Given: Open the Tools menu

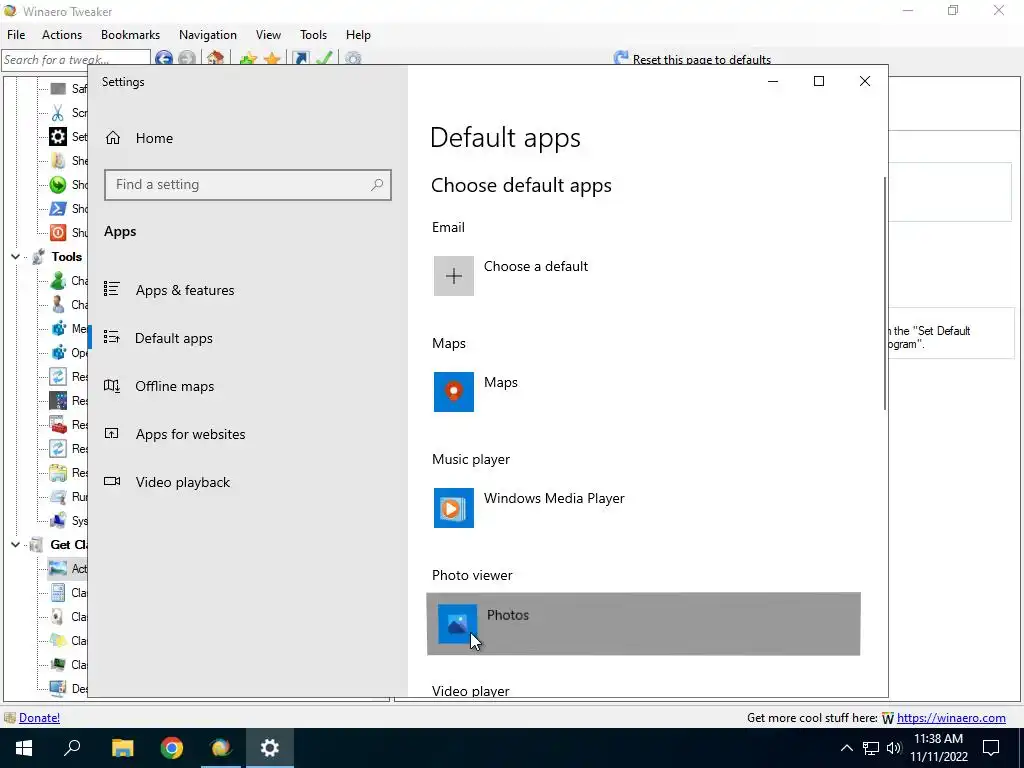Looking at the screenshot, I should point(313,35).
